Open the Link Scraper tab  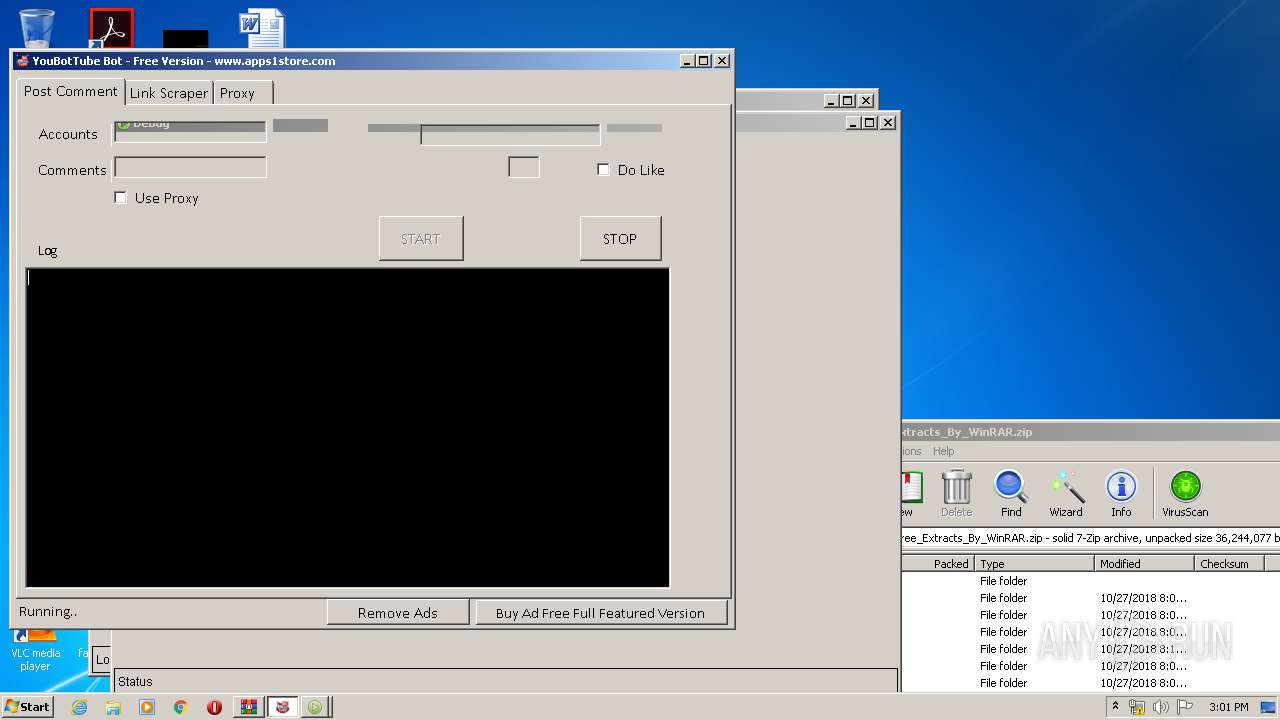click(169, 93)
